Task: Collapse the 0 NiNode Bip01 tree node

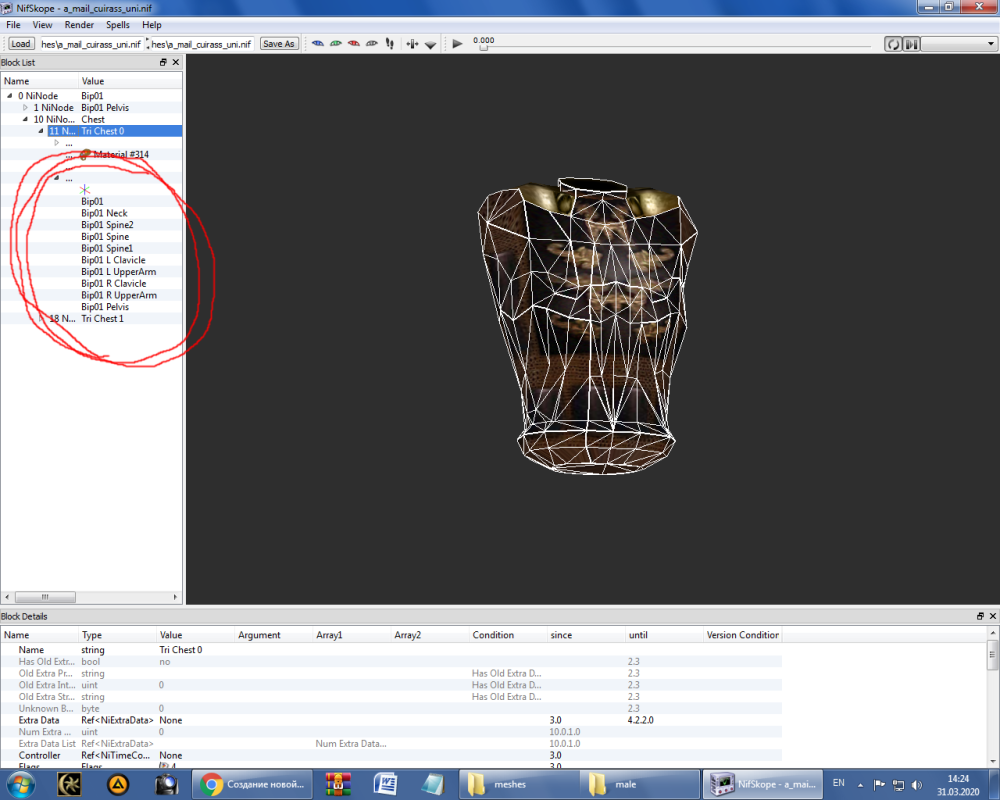Action: coord(10,96)
